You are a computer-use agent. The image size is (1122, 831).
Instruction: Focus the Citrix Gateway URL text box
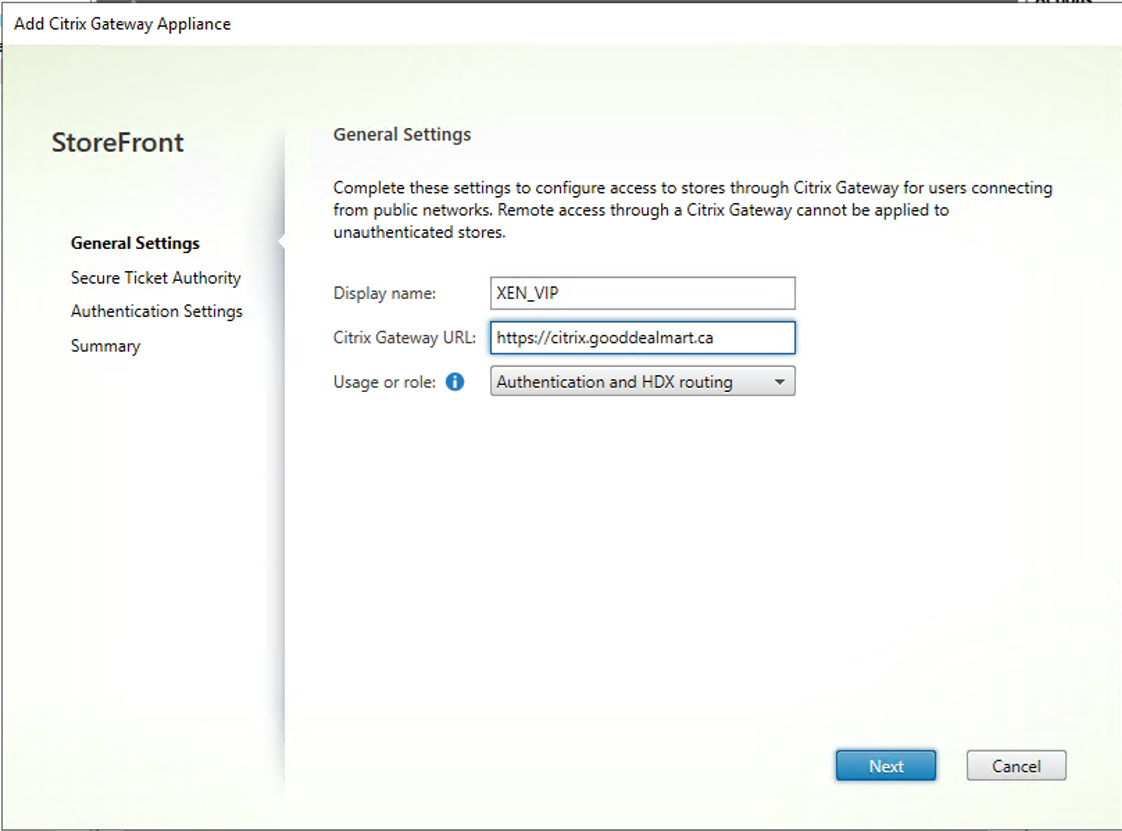click(x=642, y=338)
